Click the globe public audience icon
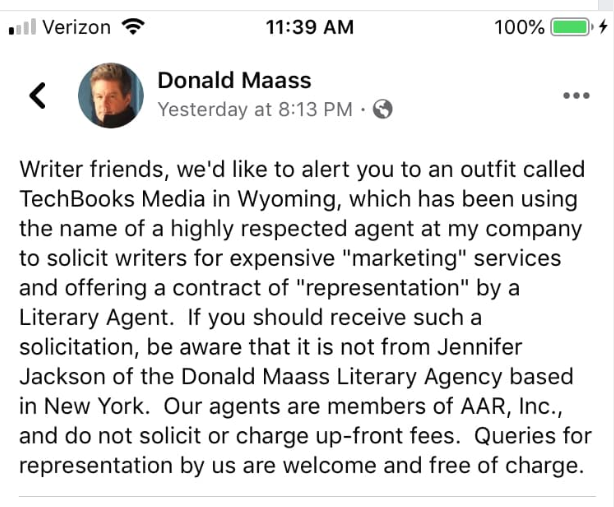614x507 pixels. pos(382,110)
